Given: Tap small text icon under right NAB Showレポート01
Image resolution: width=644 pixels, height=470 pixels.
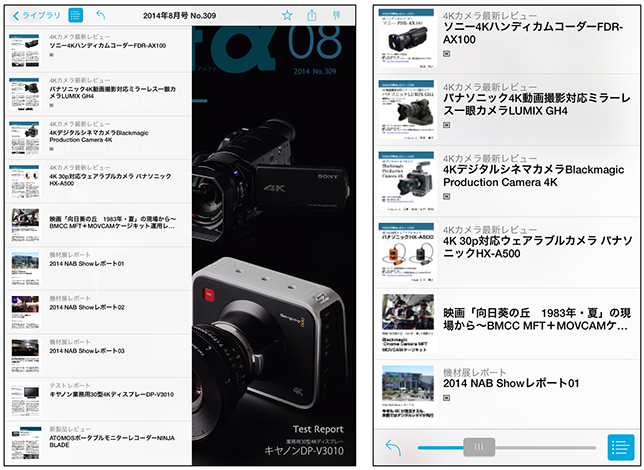Looking at the screenshot, I should click(447, 398).
